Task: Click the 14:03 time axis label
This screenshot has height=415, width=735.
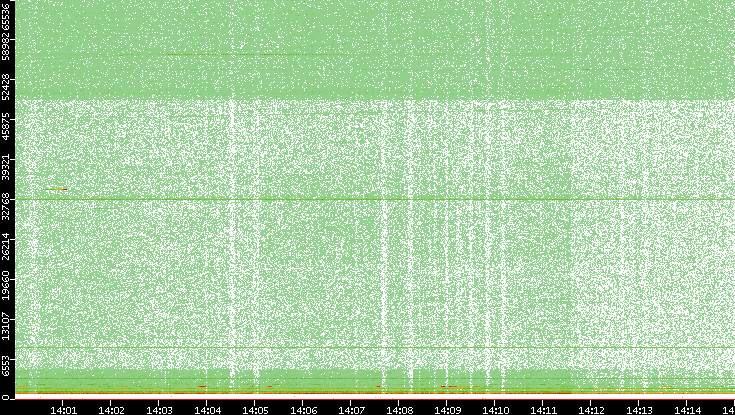Action: [158, 410]
